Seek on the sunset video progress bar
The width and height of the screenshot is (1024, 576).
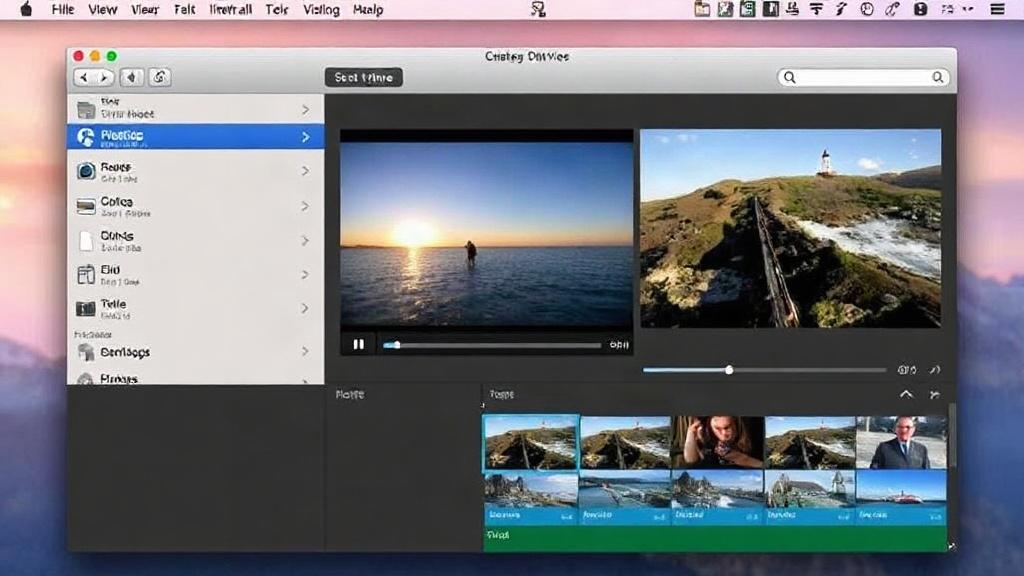pos(492,345)
